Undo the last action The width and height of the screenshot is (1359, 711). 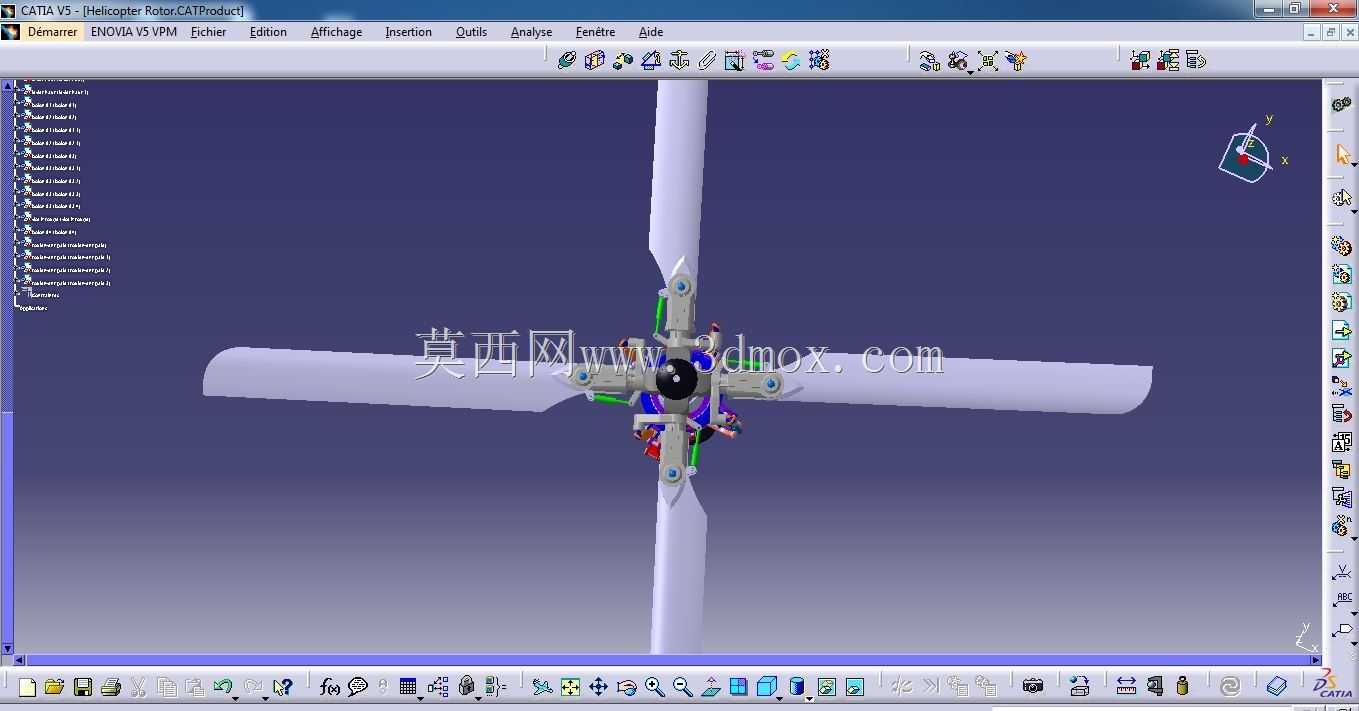pos(222,687)
